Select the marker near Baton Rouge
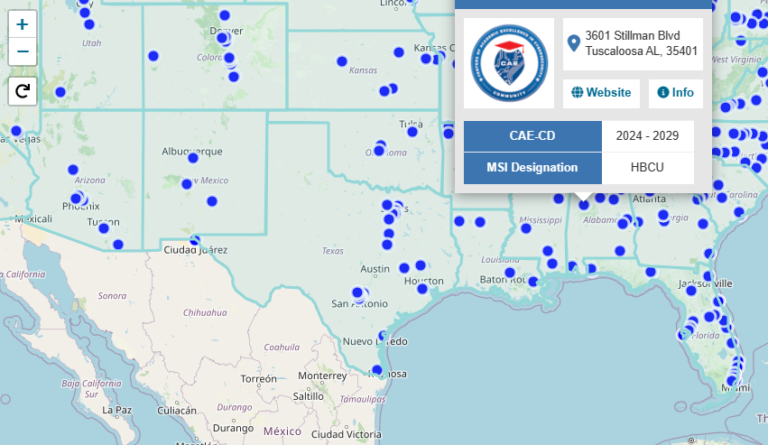Viewport: 768px width, 445px height. (509, 271)
